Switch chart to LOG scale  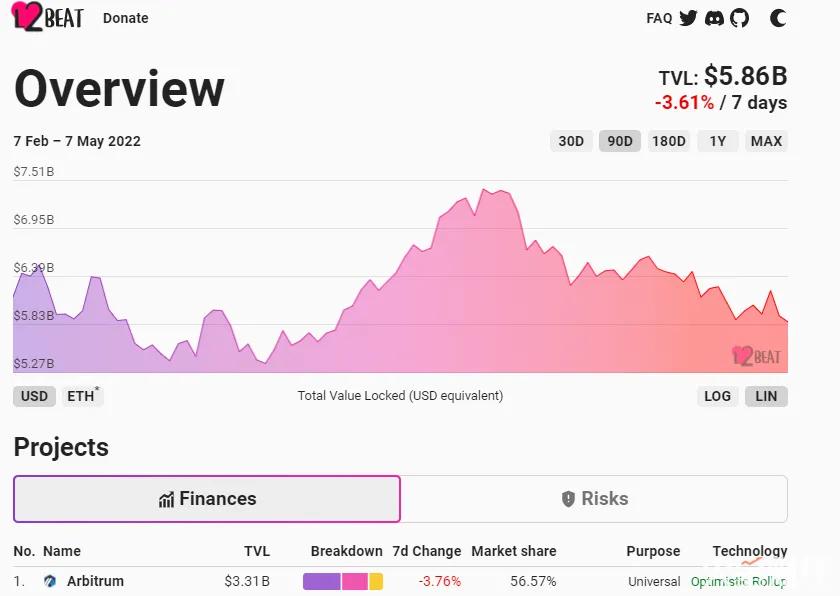(x=717, y=396)
